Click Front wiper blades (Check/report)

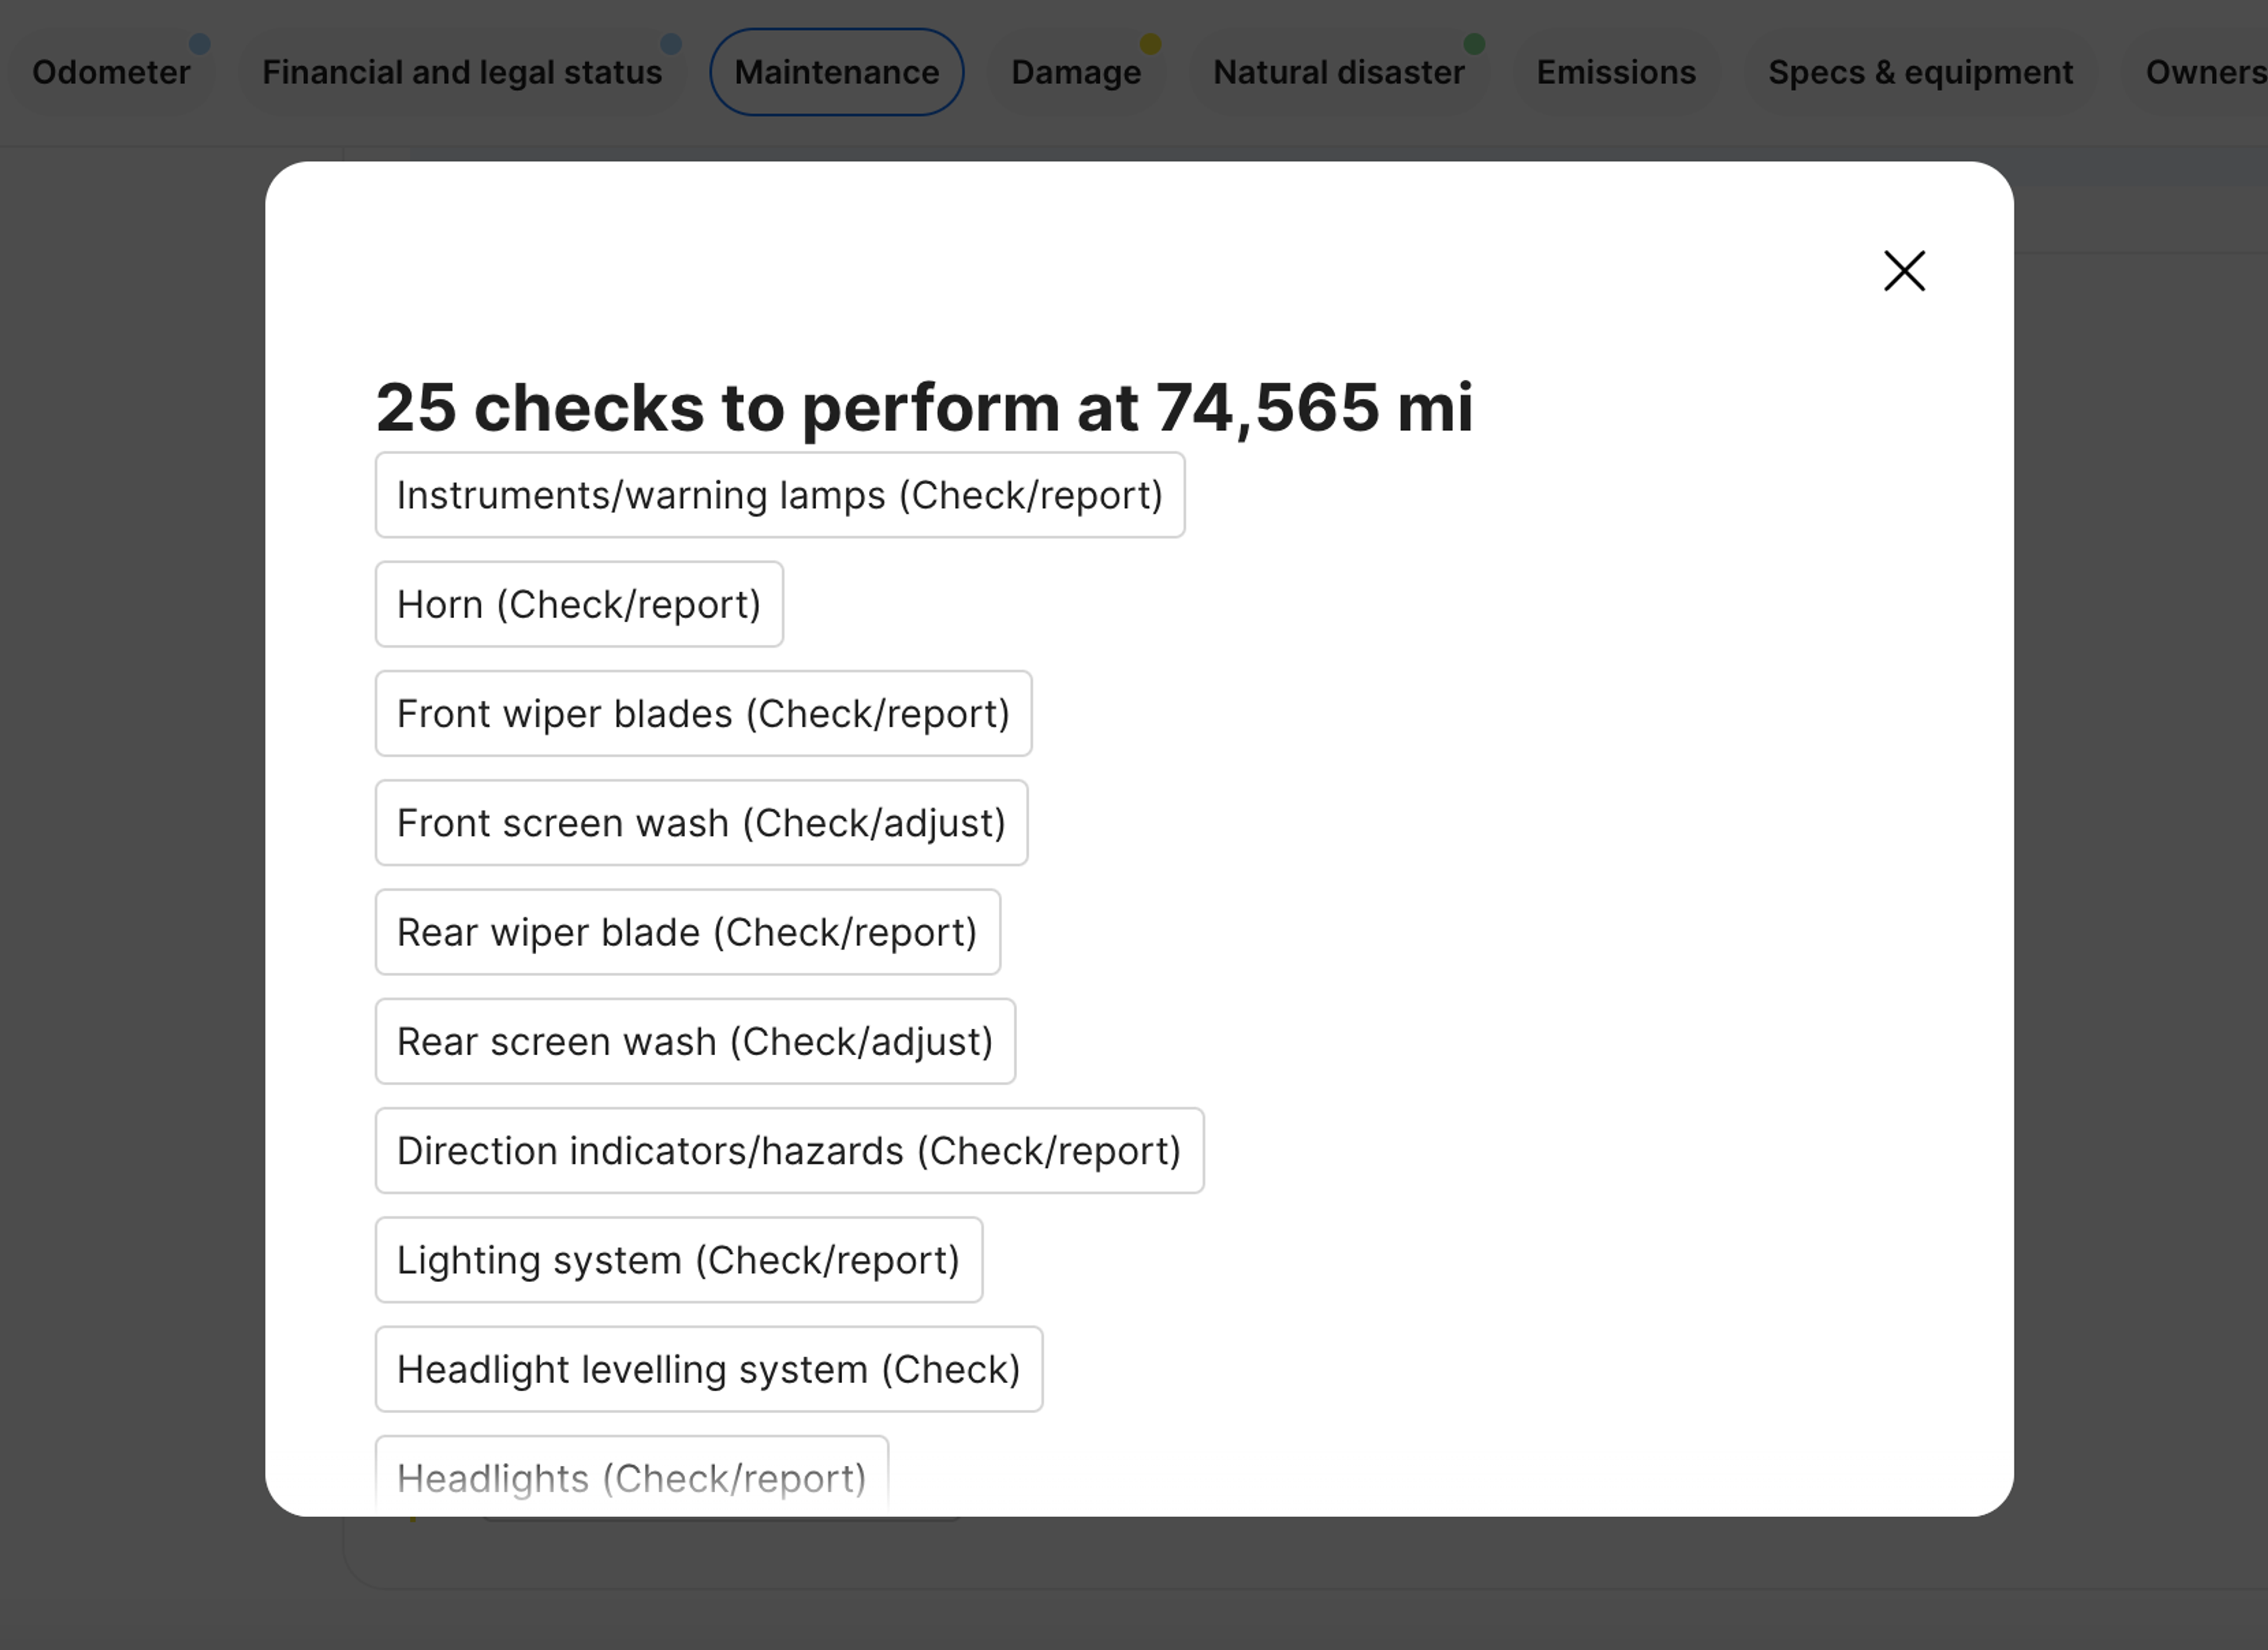point(703,713)
